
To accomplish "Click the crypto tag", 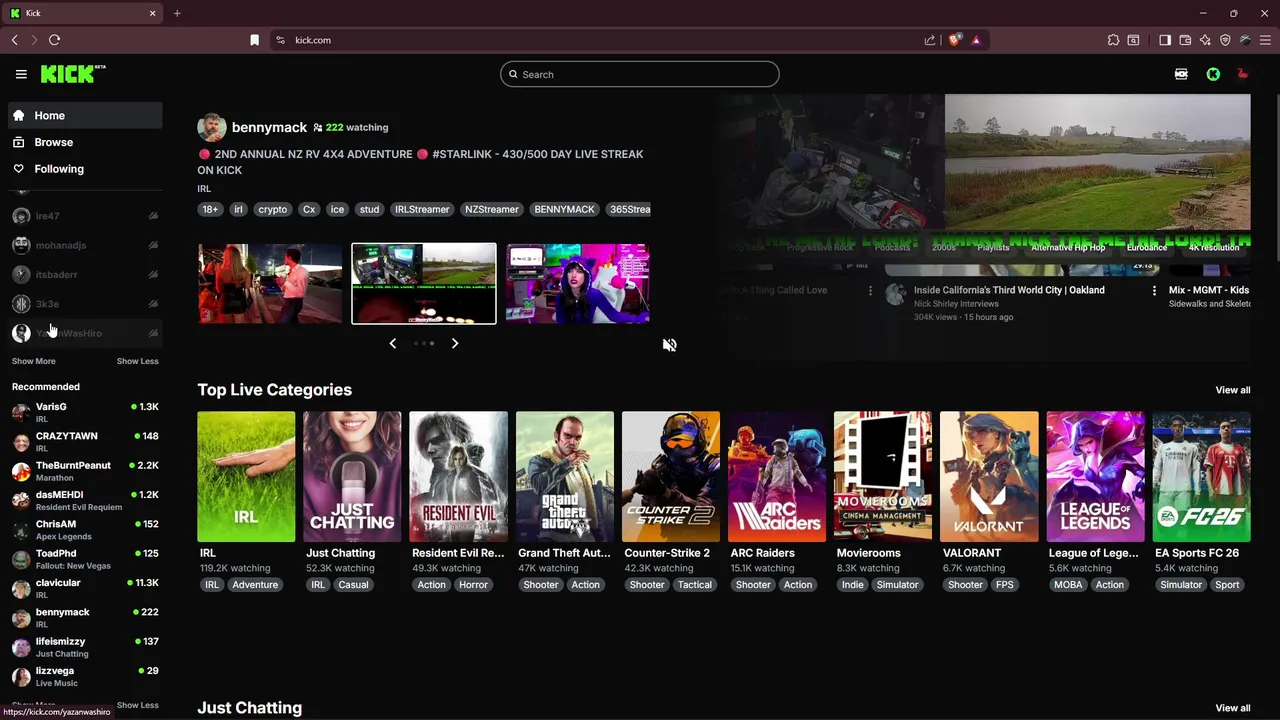I will [272, 209].
